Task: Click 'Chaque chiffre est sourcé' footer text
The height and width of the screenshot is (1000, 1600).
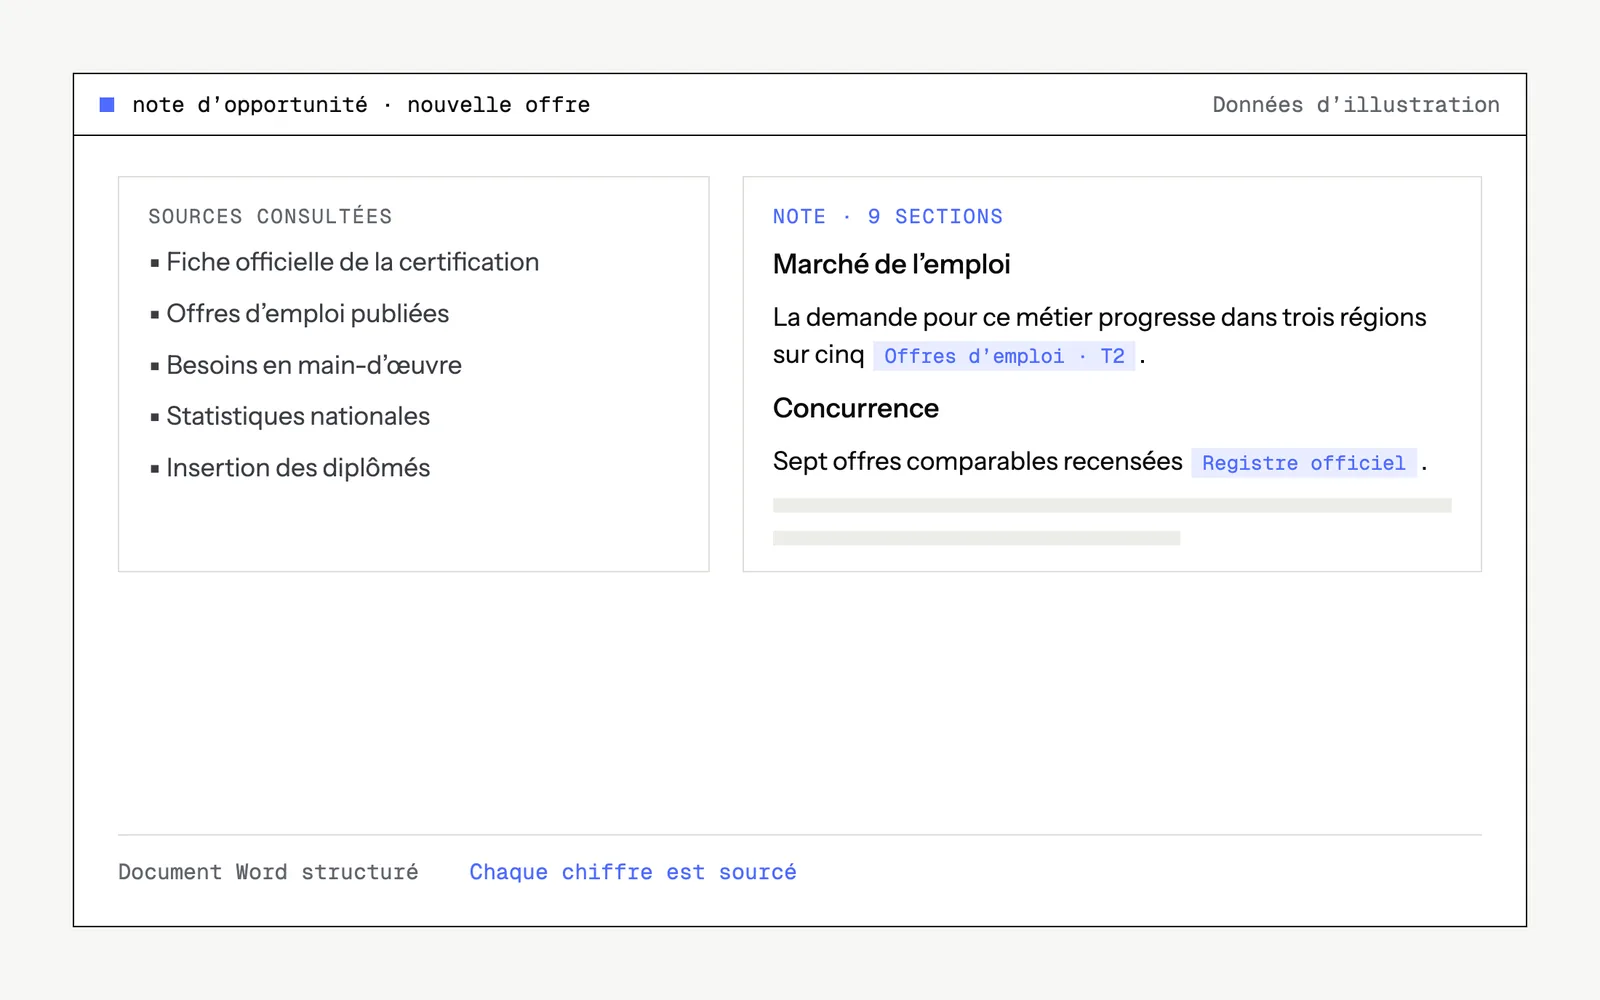Action: coord(633,872)
